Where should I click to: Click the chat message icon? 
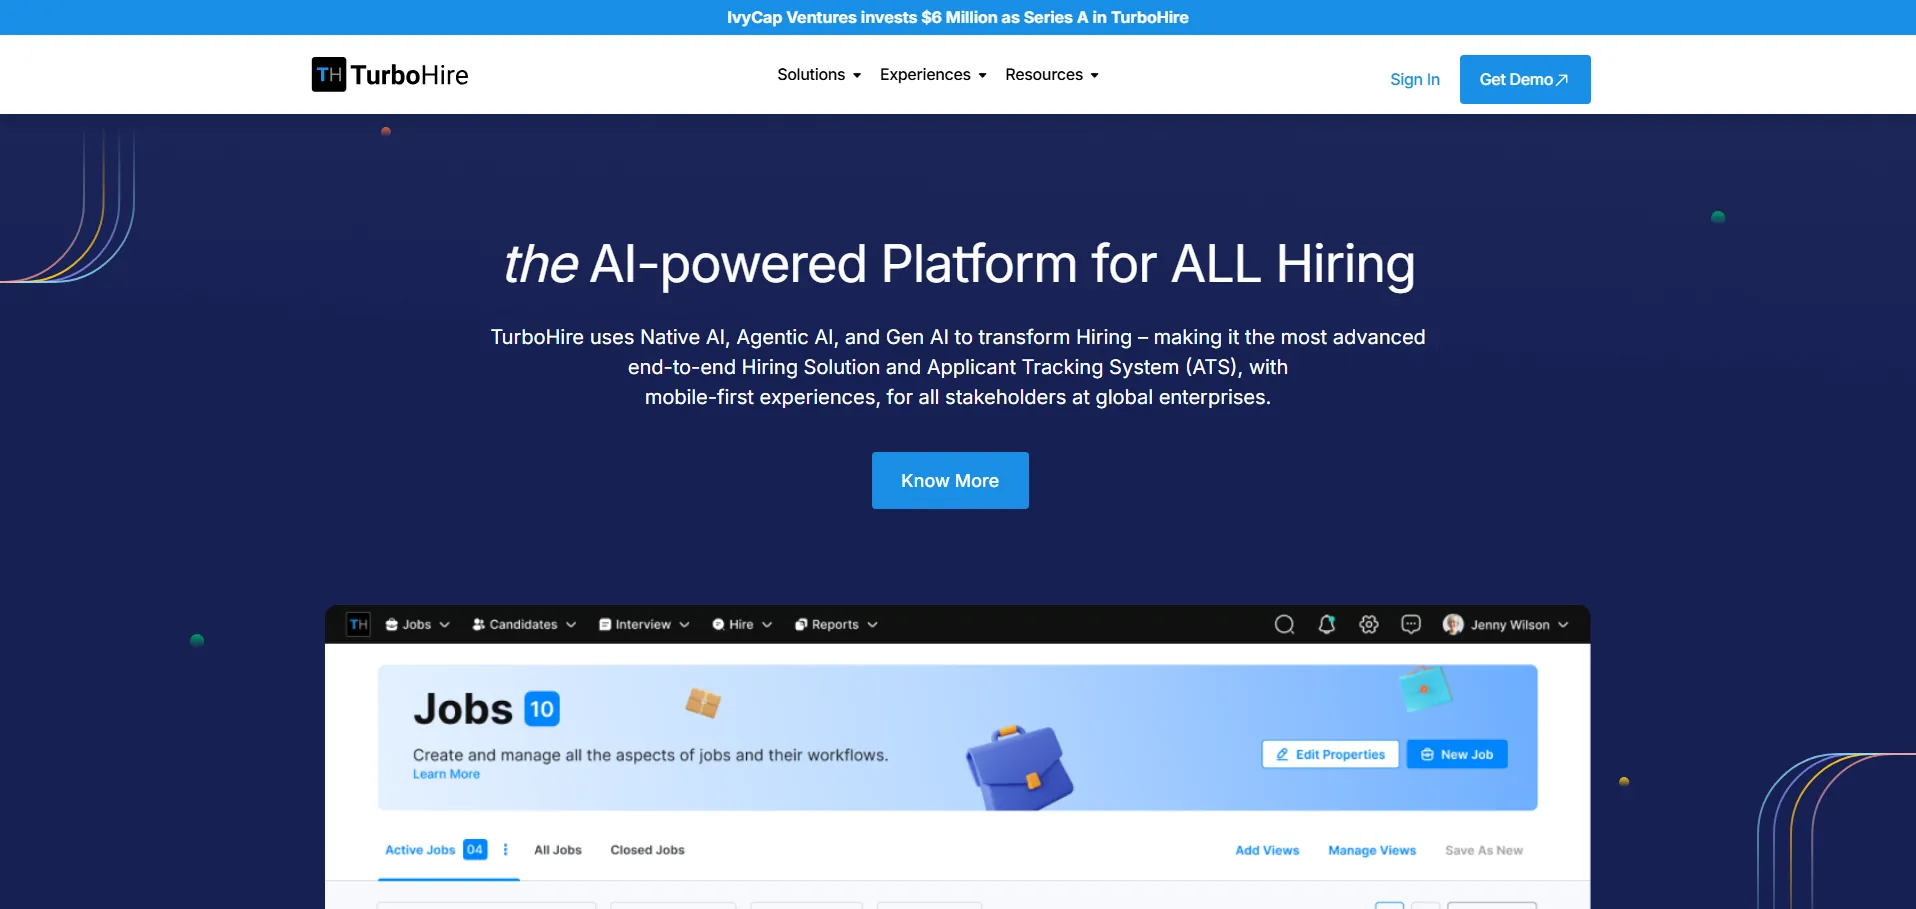coord(1410,625)
